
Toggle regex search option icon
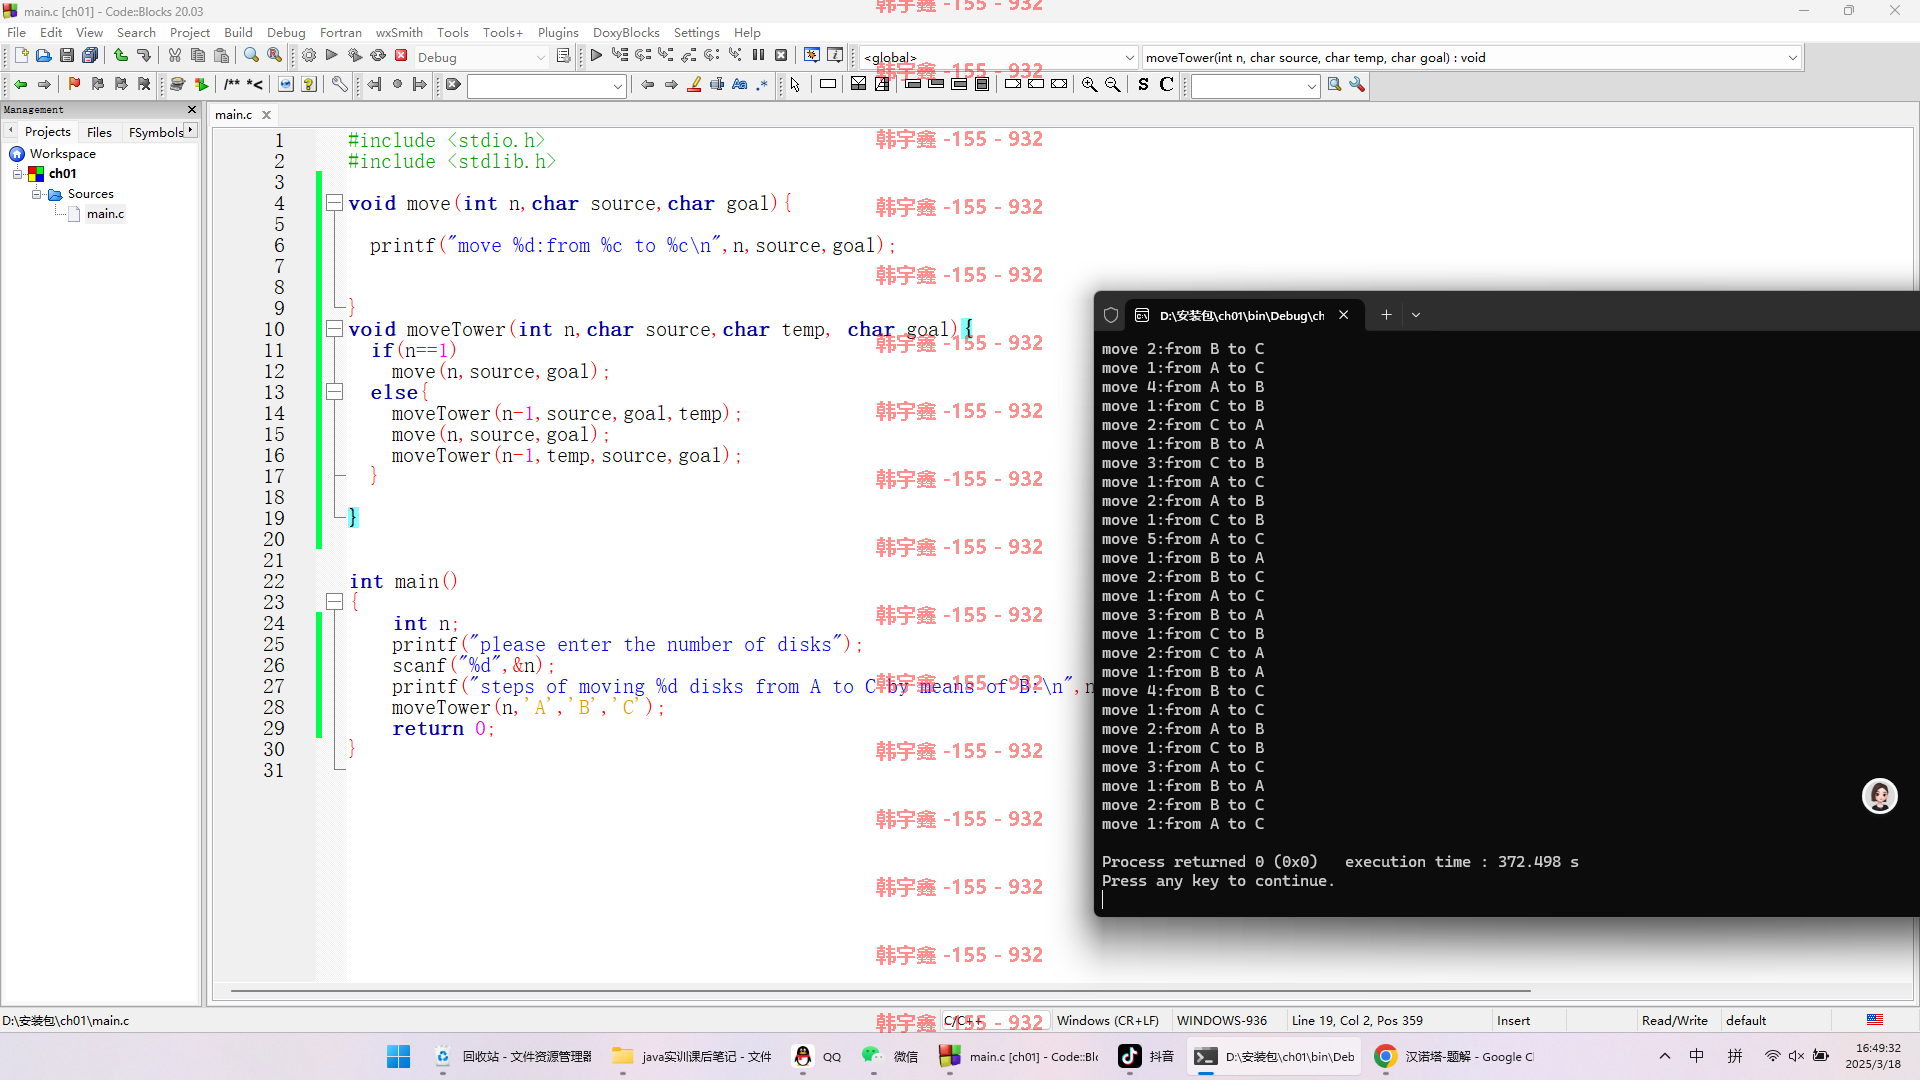click(x=763, y=85)
